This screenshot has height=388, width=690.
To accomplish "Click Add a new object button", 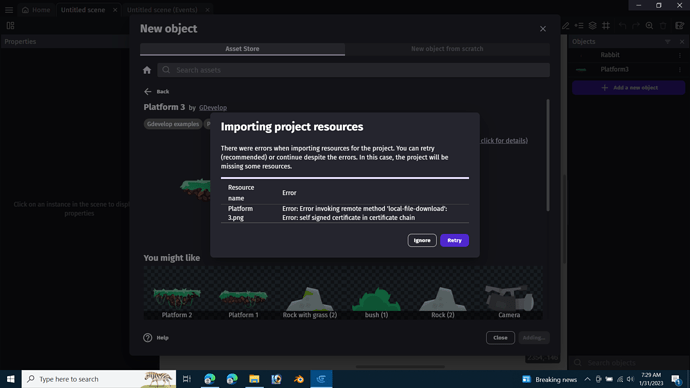I will [628, 88].
